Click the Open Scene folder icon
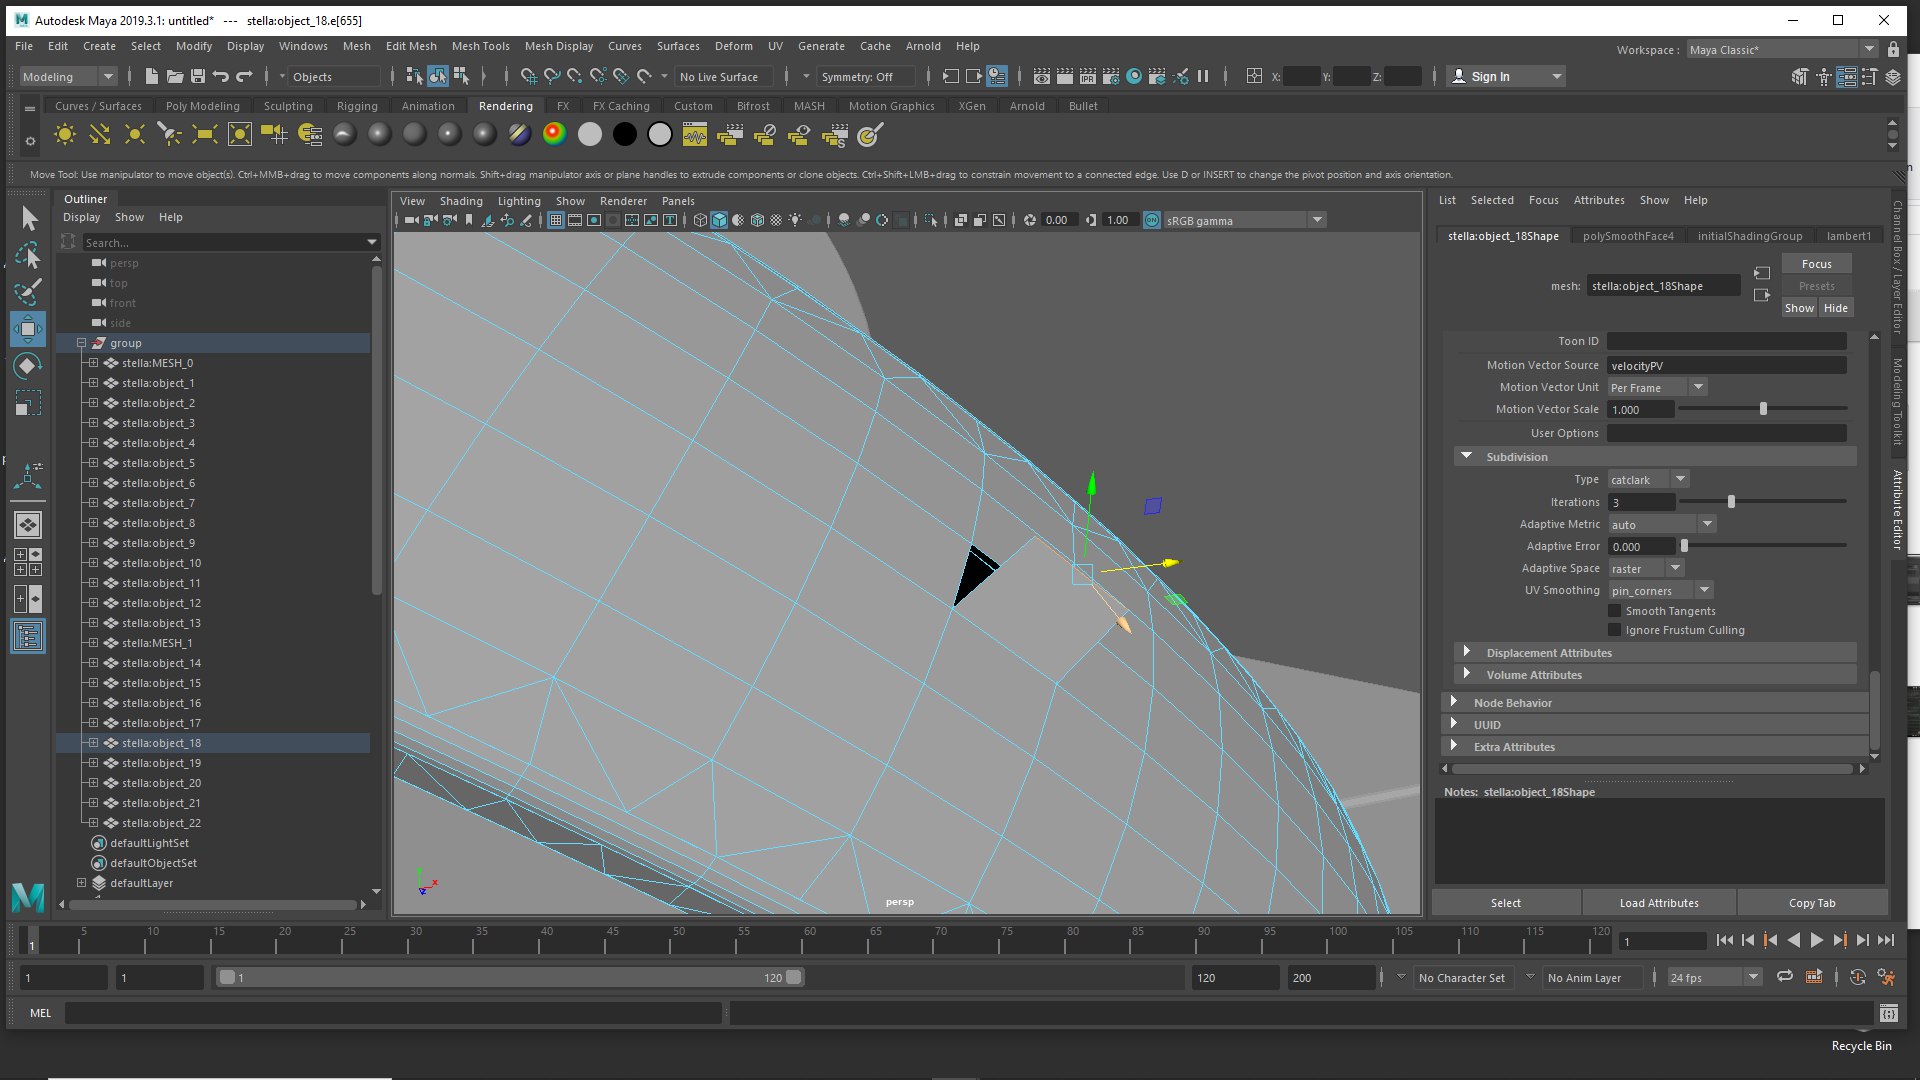 pyautogui.click(x=174, y=77)
